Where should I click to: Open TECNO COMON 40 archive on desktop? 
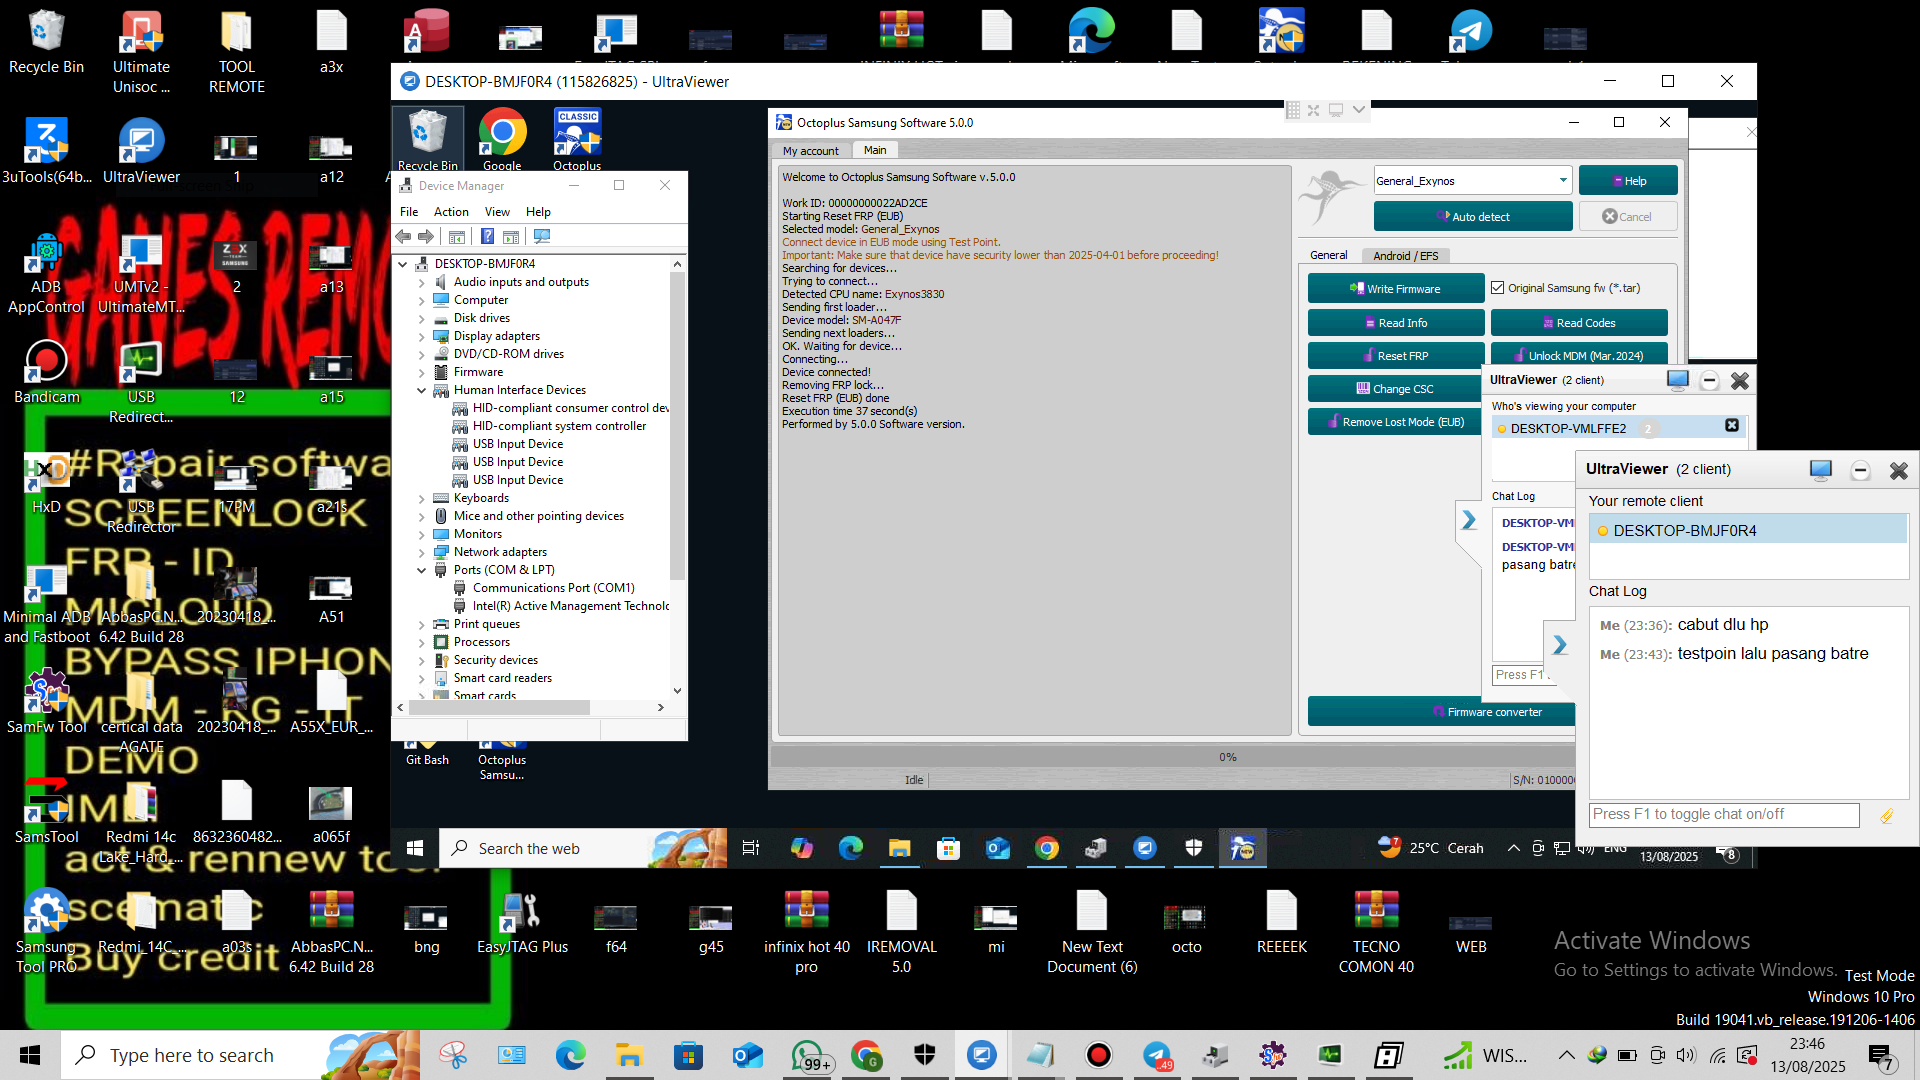(1376, 930)
